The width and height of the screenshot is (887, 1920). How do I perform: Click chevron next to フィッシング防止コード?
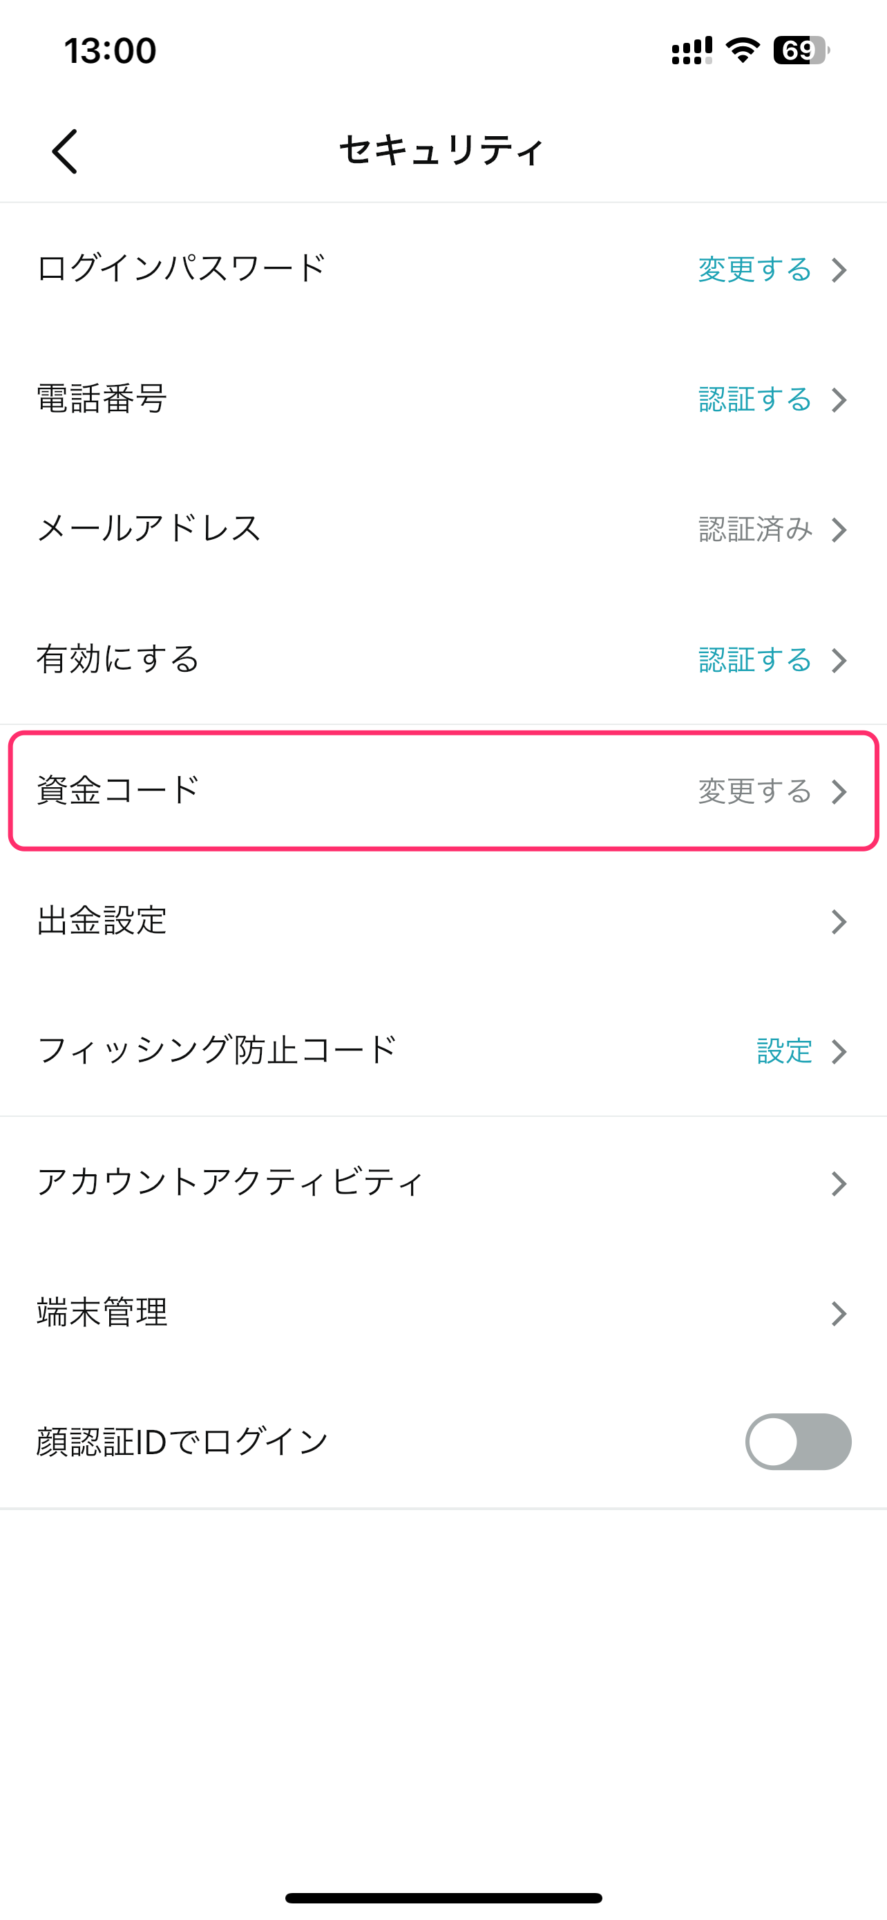pos(839,1052)
